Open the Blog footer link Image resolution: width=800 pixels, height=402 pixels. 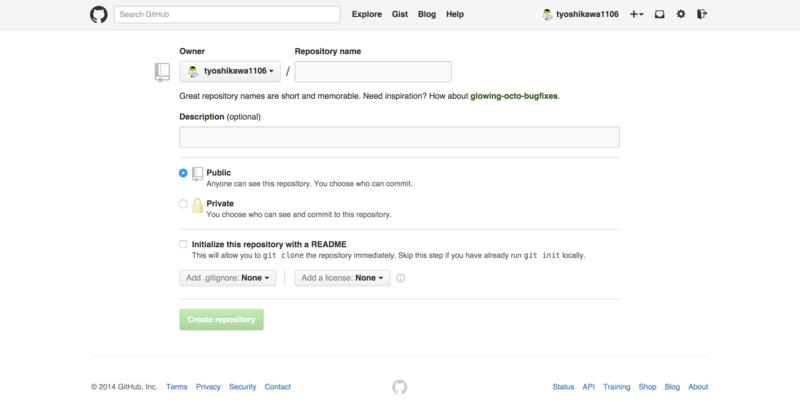tap(672, 387)
